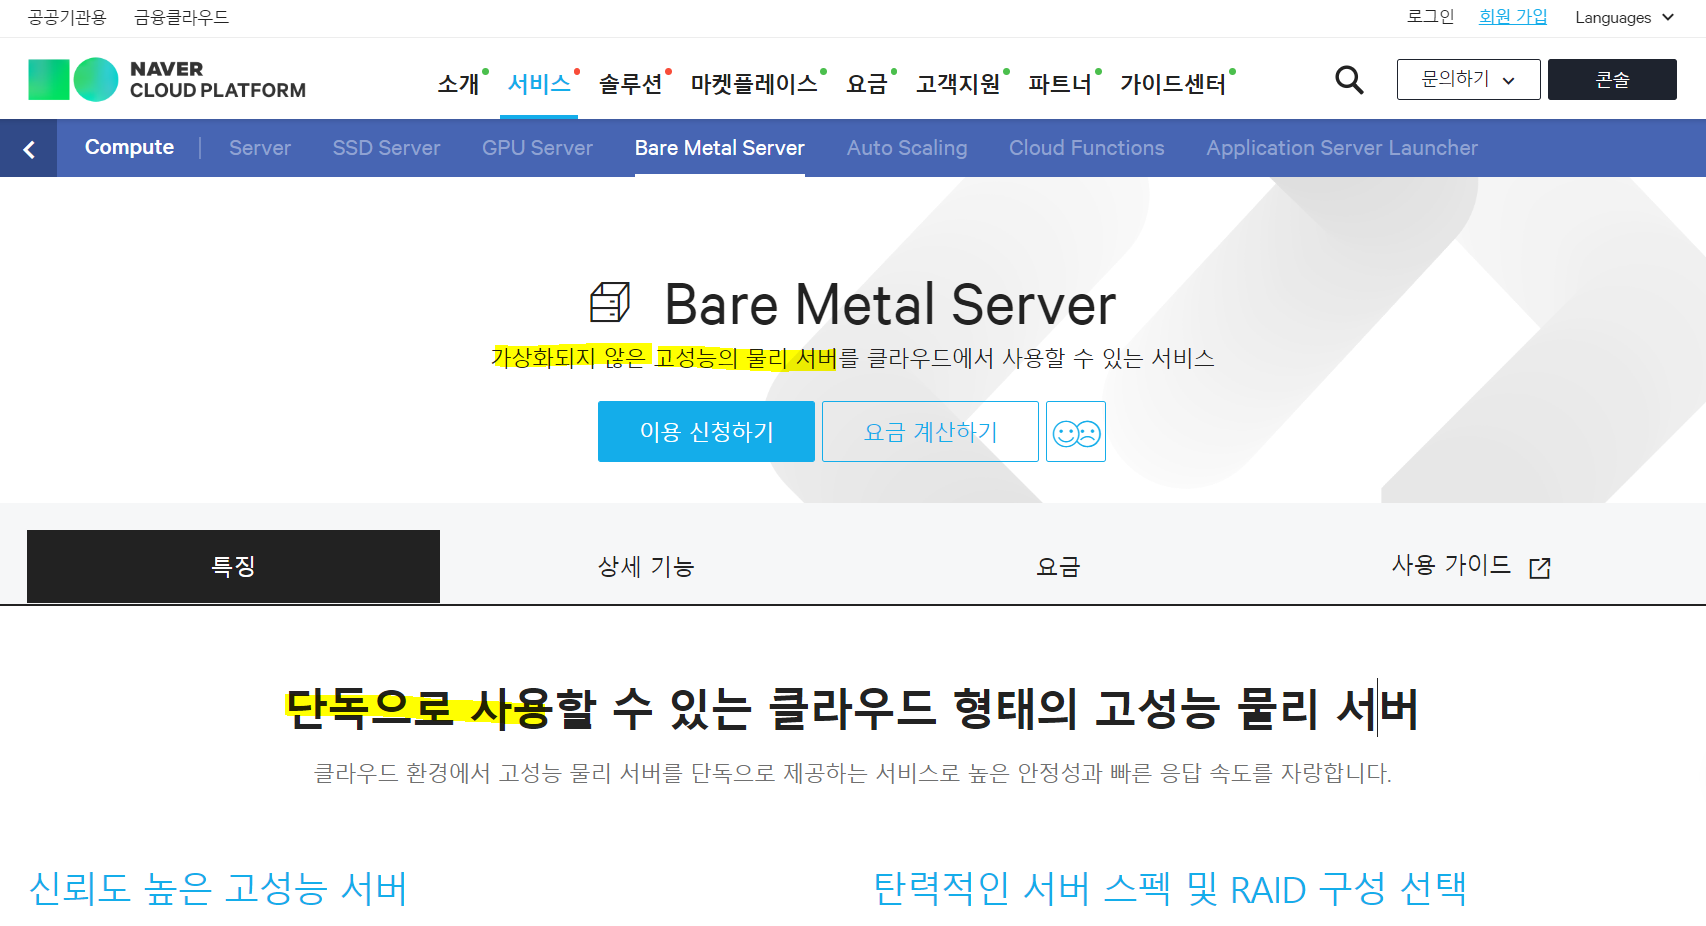The image size is (1706, 926).
Task: Go back with the left chevron arrow
Action: click(x=29, y=149)
